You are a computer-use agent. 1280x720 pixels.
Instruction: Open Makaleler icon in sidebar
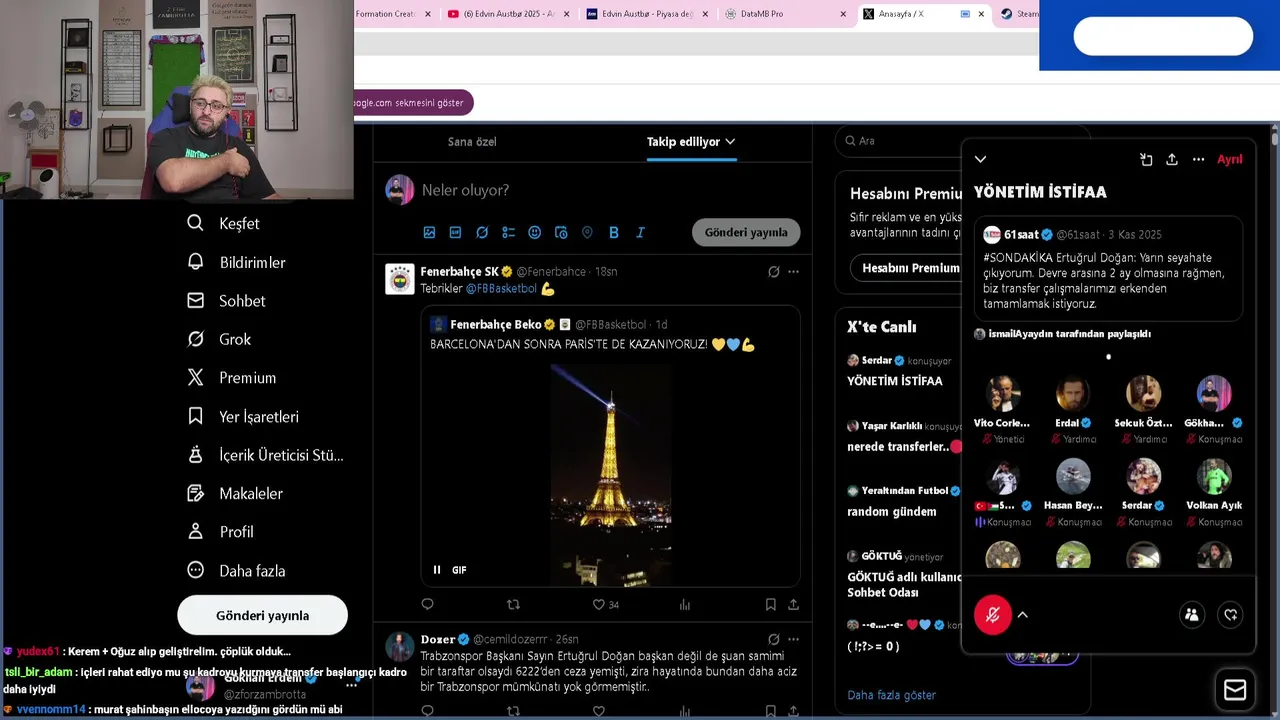[195, 493]
